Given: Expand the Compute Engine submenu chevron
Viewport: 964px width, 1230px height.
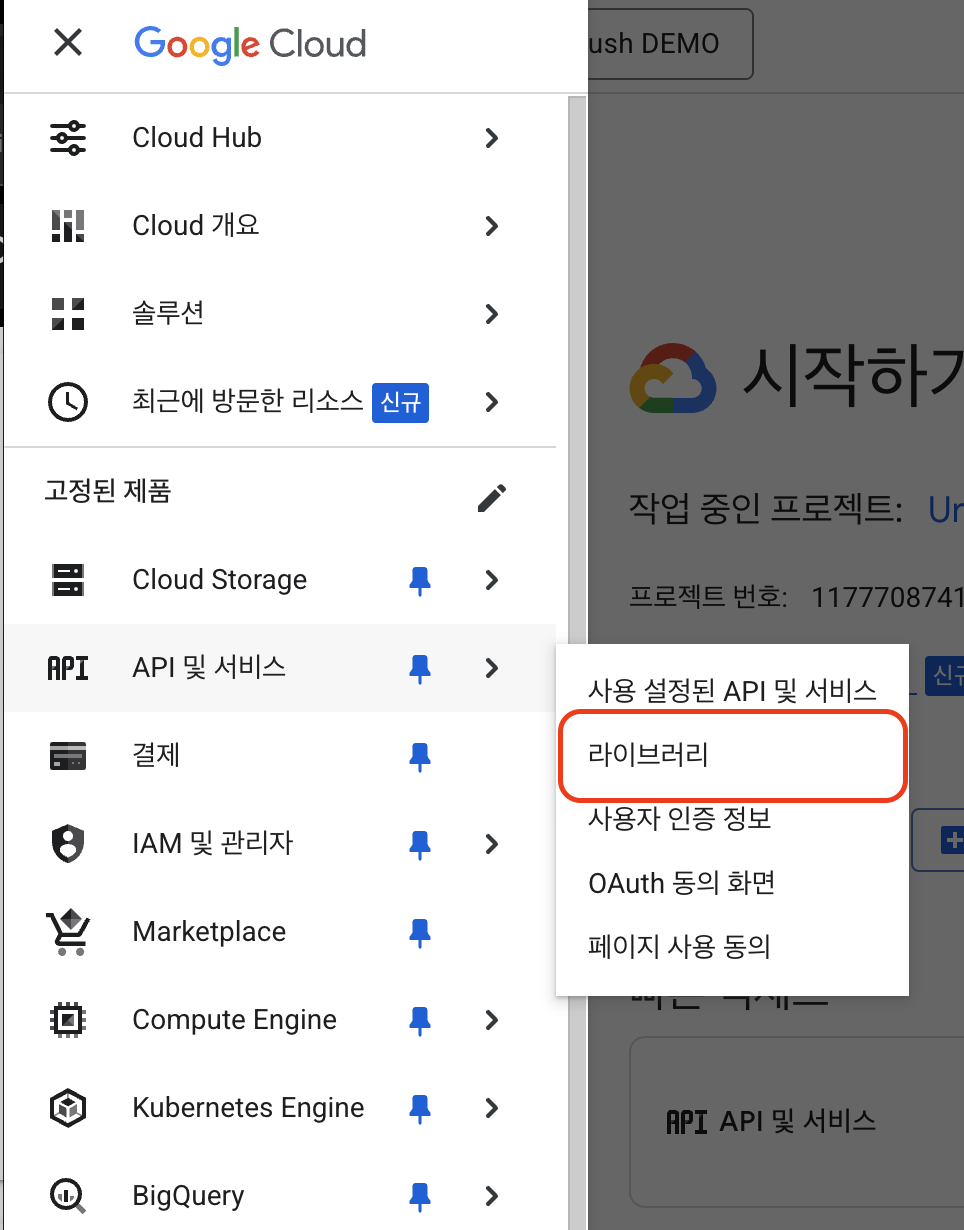Looking at the screenshot, I should click(491, 1020).
